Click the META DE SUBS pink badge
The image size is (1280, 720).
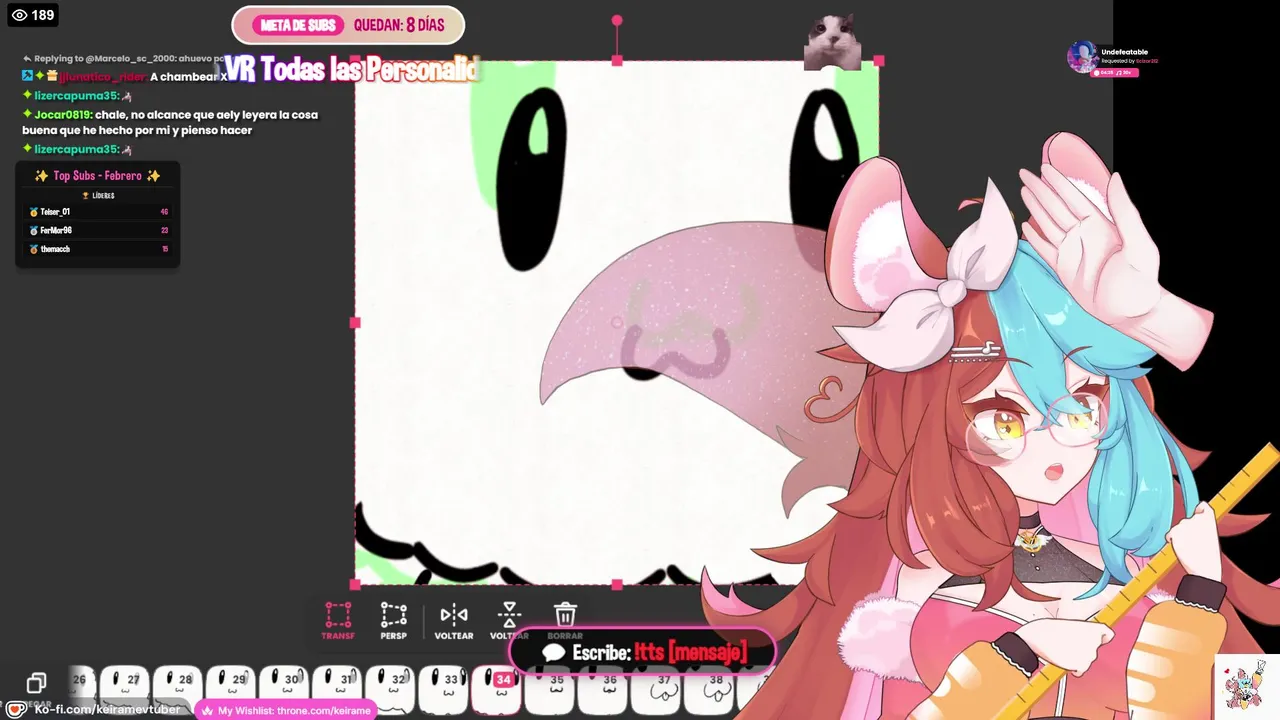298,25
